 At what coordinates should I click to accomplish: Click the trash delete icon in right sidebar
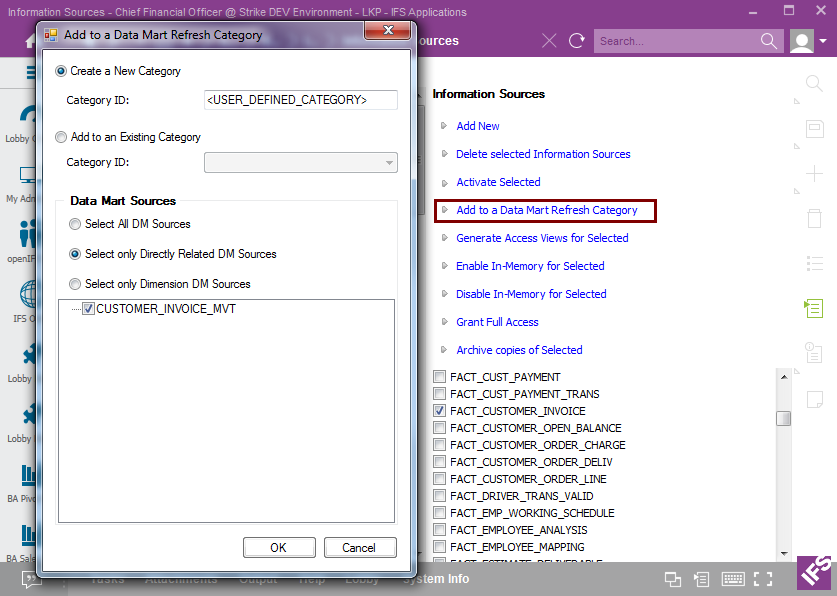[x=815, y=218]
